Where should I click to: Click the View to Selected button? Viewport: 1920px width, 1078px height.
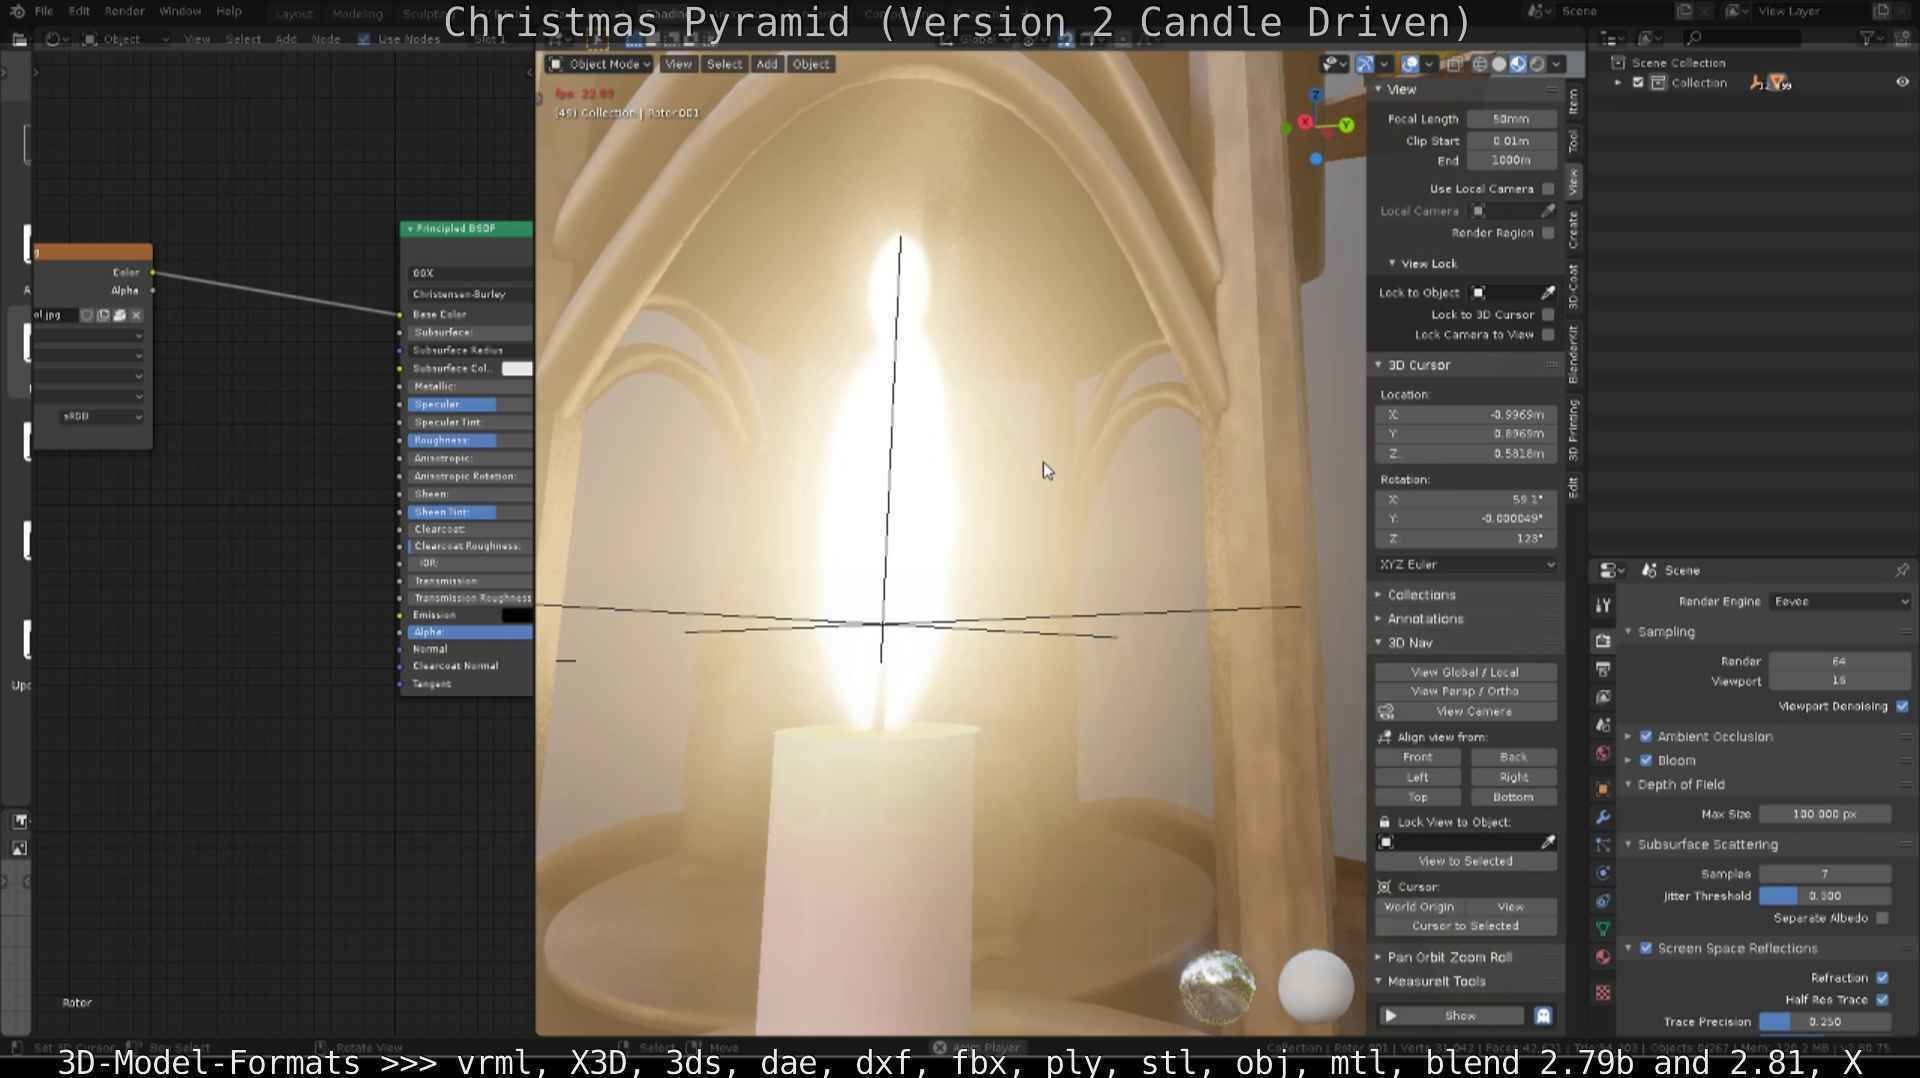[1465, 862]
